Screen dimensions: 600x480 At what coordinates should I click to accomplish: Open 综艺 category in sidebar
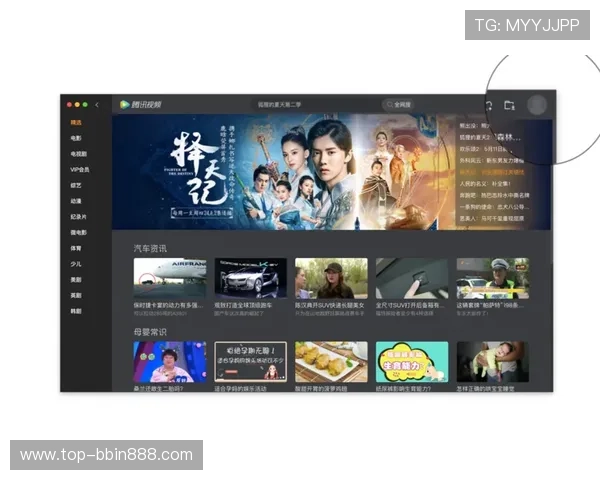tap(76, 185)
